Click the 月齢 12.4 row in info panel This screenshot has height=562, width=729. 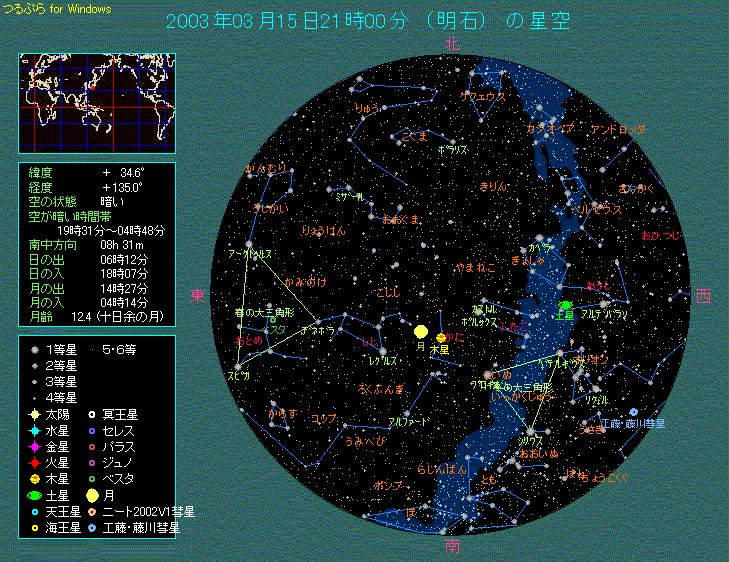point(96,316)
